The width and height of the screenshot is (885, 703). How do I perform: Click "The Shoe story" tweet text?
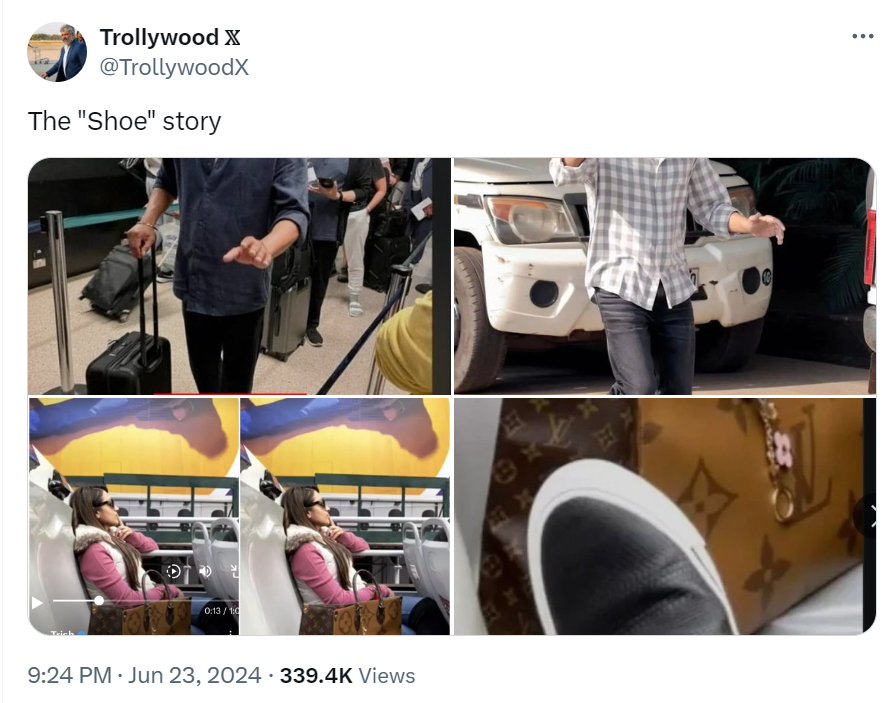click(x=124, y=121)
